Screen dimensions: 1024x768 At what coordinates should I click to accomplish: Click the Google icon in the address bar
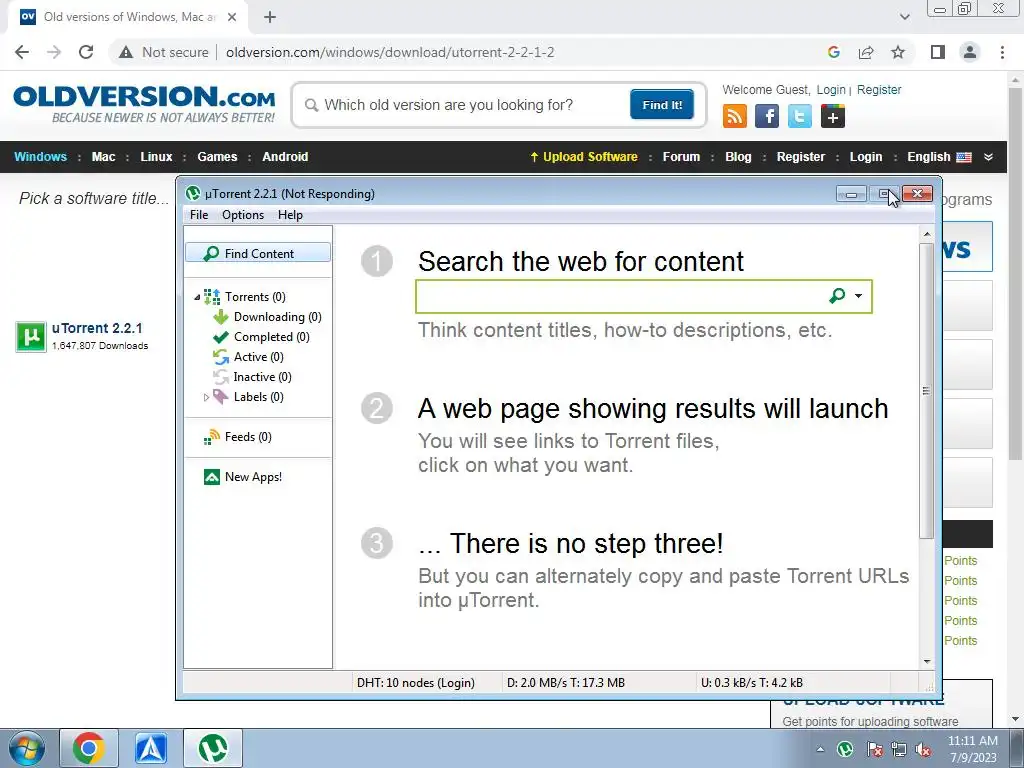click(x=833, y=52)
